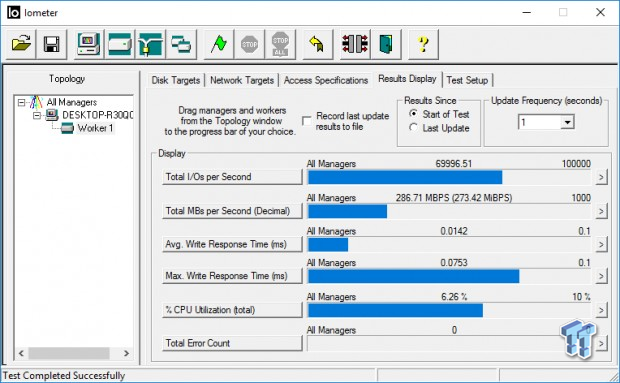Expand details arrow for % CPU Utilization
The image size is (620, 383).
601,310
